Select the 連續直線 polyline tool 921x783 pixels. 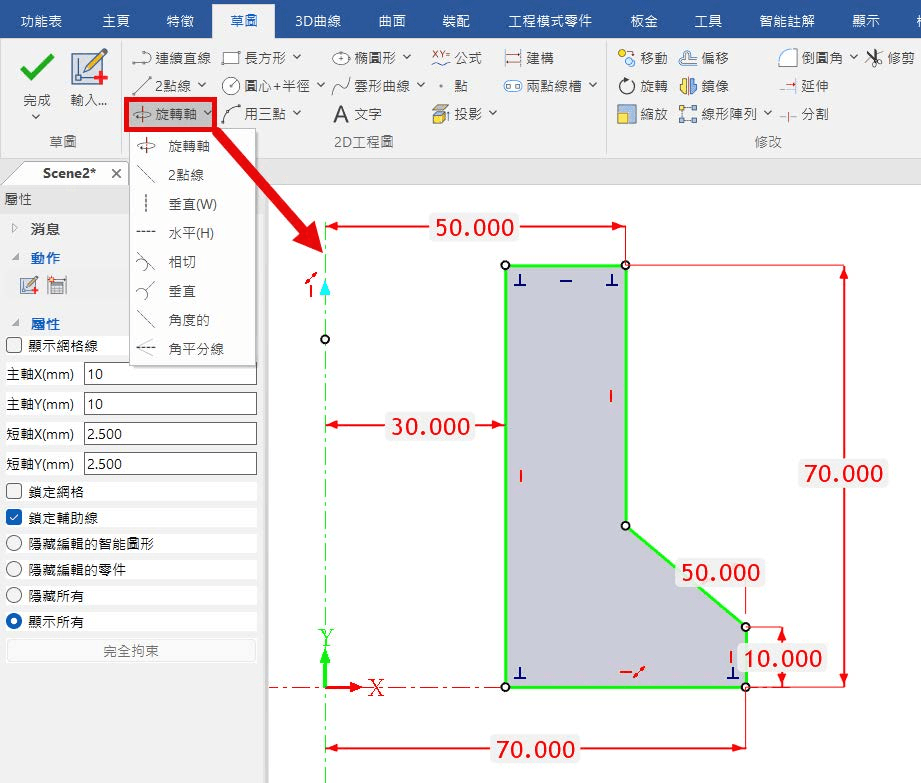(x=171, y=58)
